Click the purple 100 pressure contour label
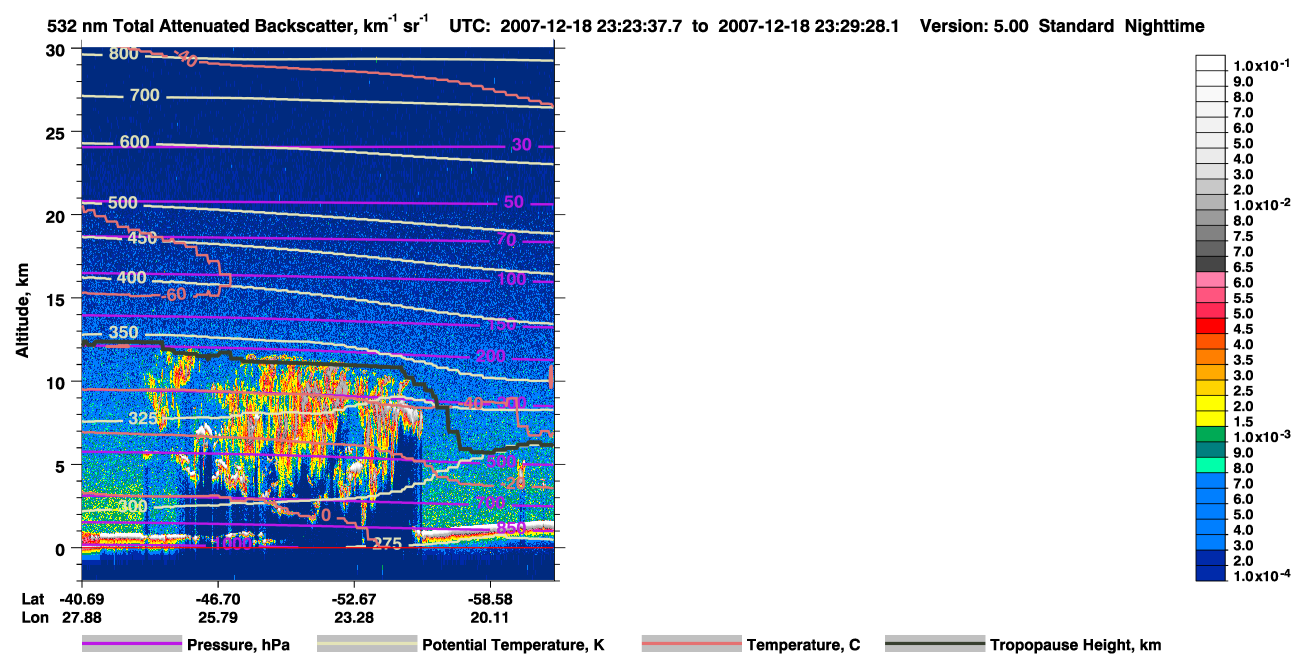 511,279
